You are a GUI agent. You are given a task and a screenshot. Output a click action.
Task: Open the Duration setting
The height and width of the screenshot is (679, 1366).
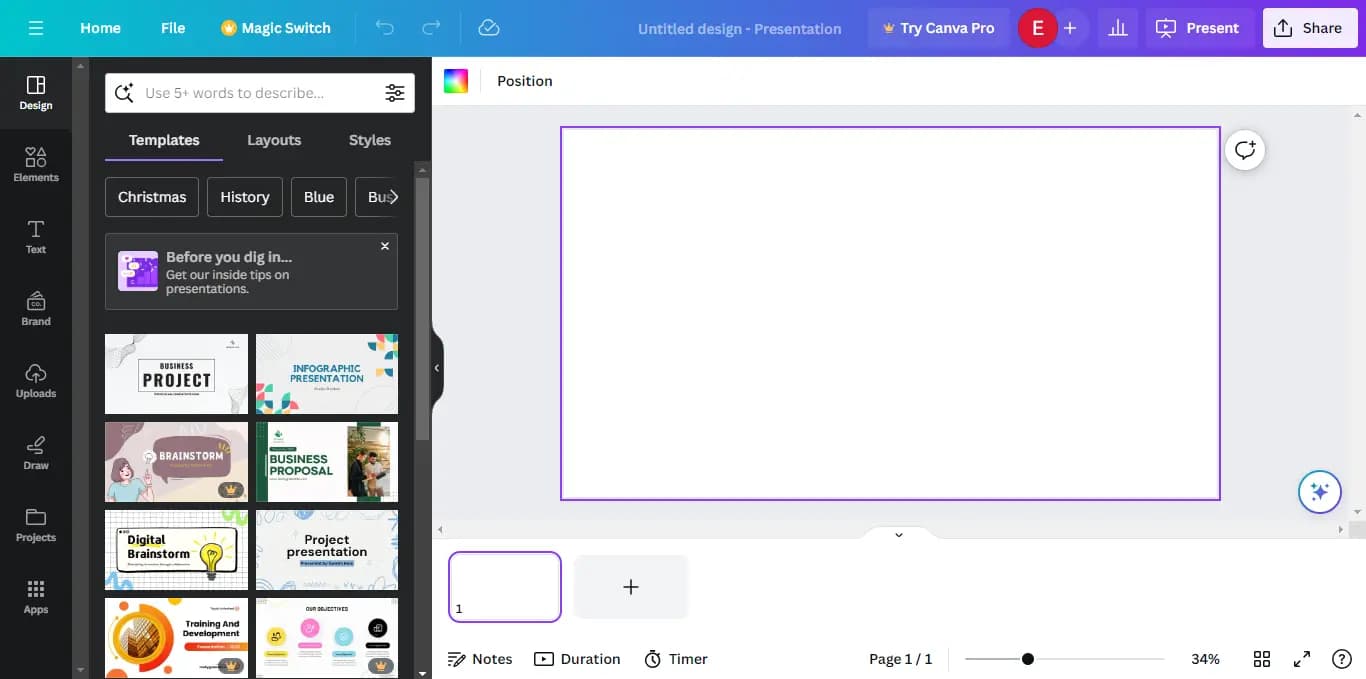[x=577, y=659]
